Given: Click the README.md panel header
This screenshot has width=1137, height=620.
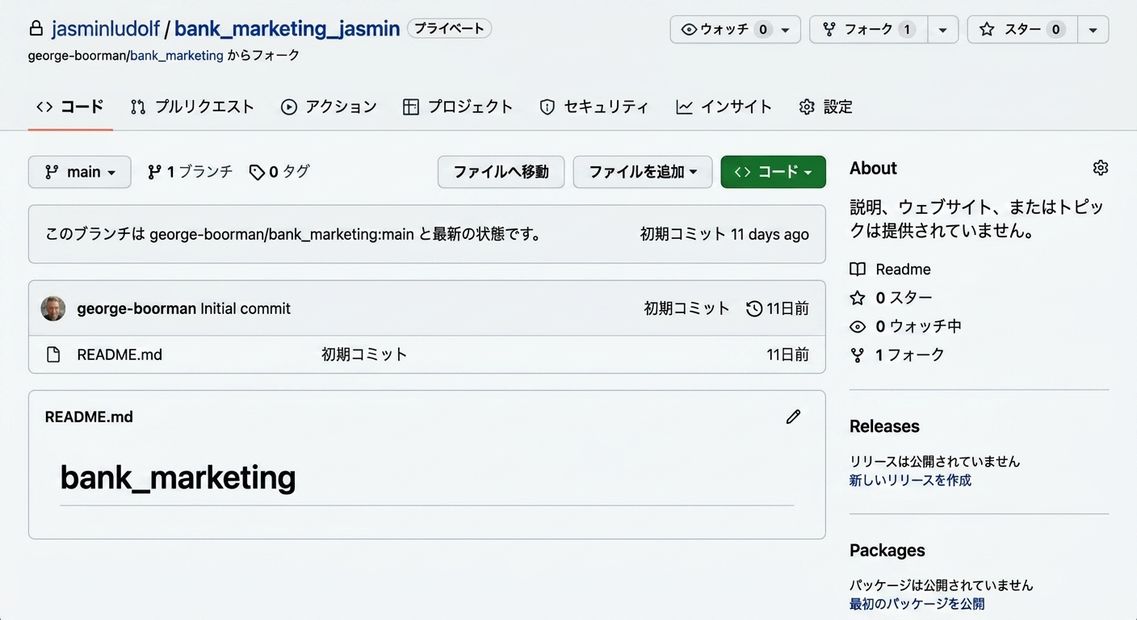Looking at the screenshot, I should [88, 417].
